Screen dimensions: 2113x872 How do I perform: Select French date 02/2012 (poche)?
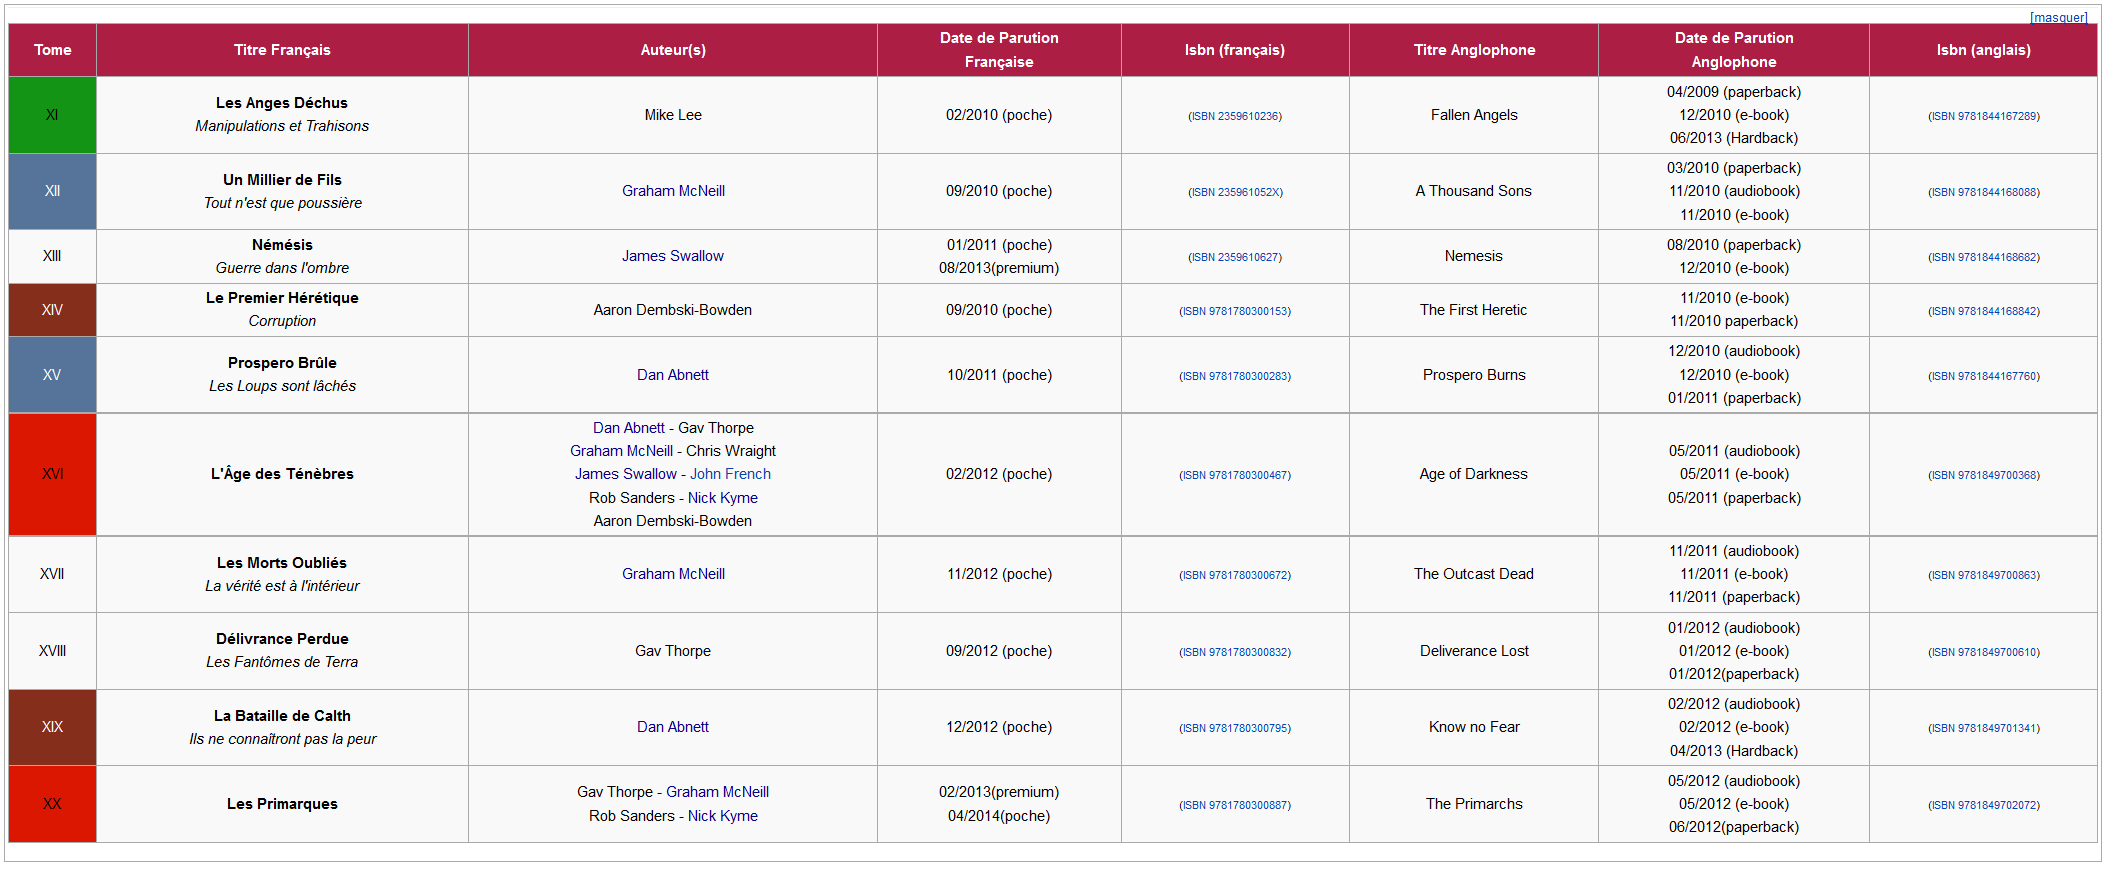pyautogui.click(x=999, y=474)
